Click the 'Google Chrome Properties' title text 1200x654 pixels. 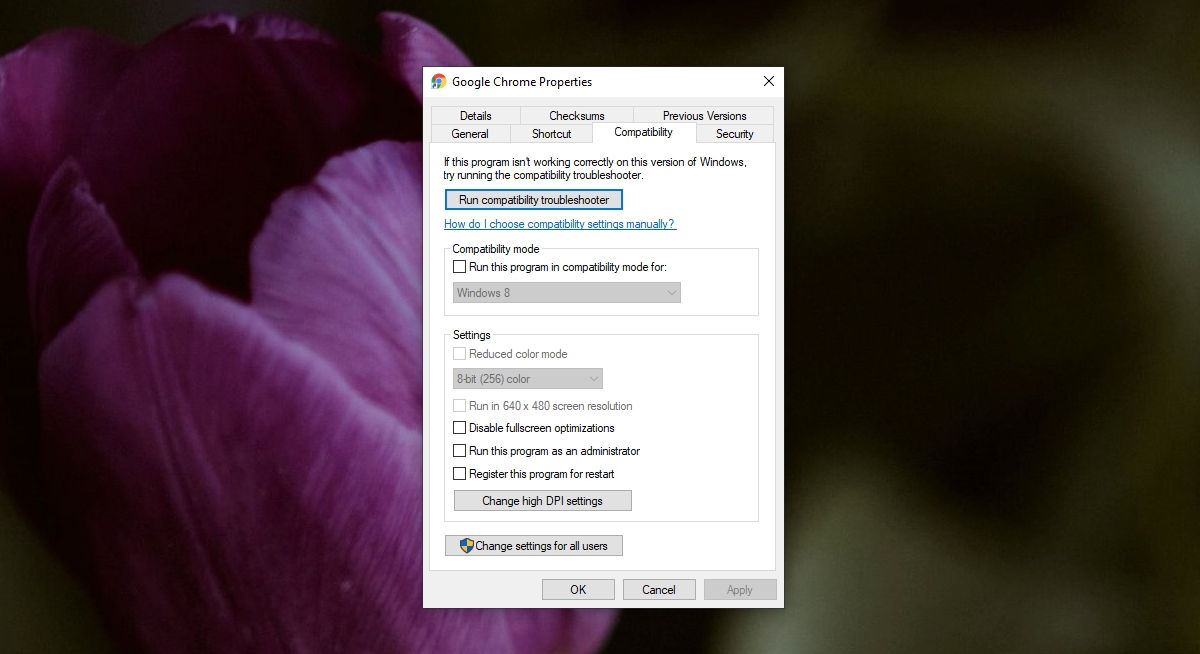[522, 82]
